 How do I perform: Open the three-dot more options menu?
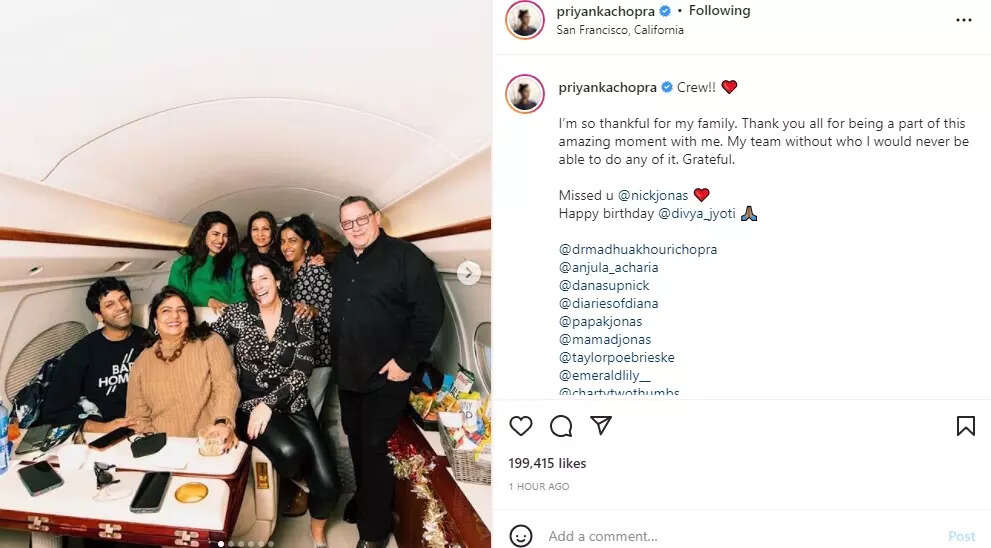[964, 20]
